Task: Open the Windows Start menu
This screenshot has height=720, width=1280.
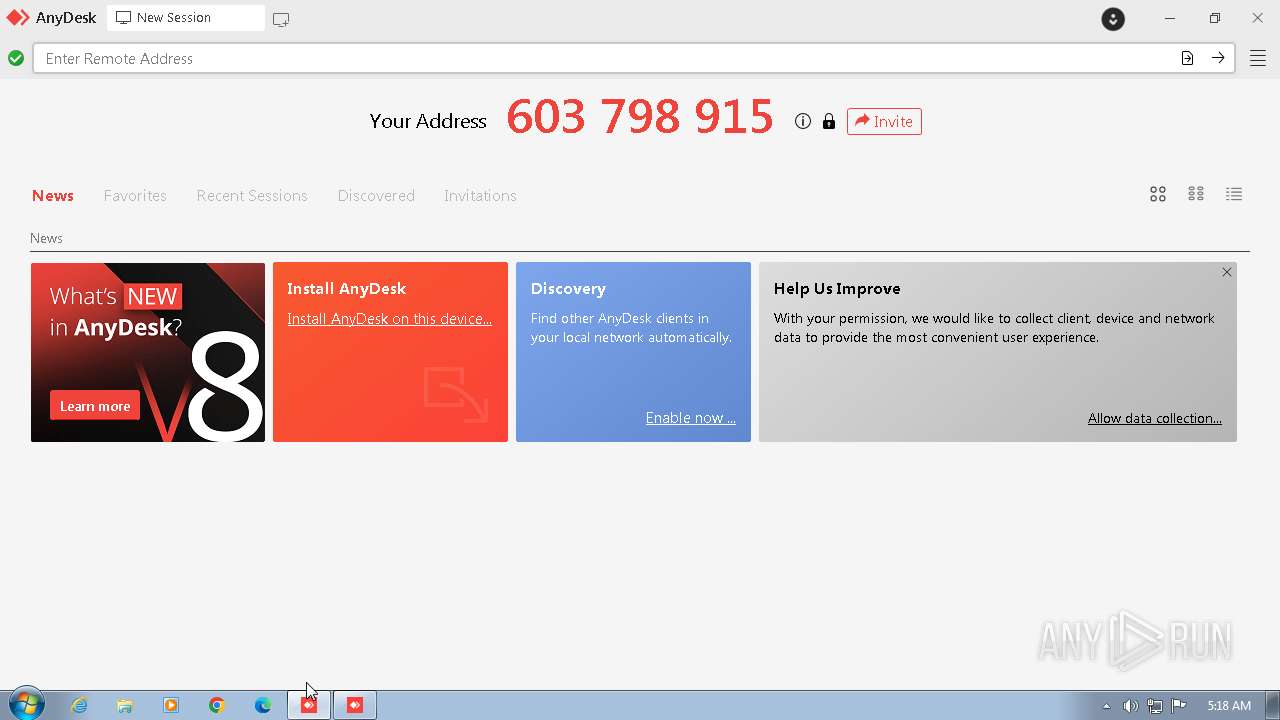Action: click(x=26, y=704)
